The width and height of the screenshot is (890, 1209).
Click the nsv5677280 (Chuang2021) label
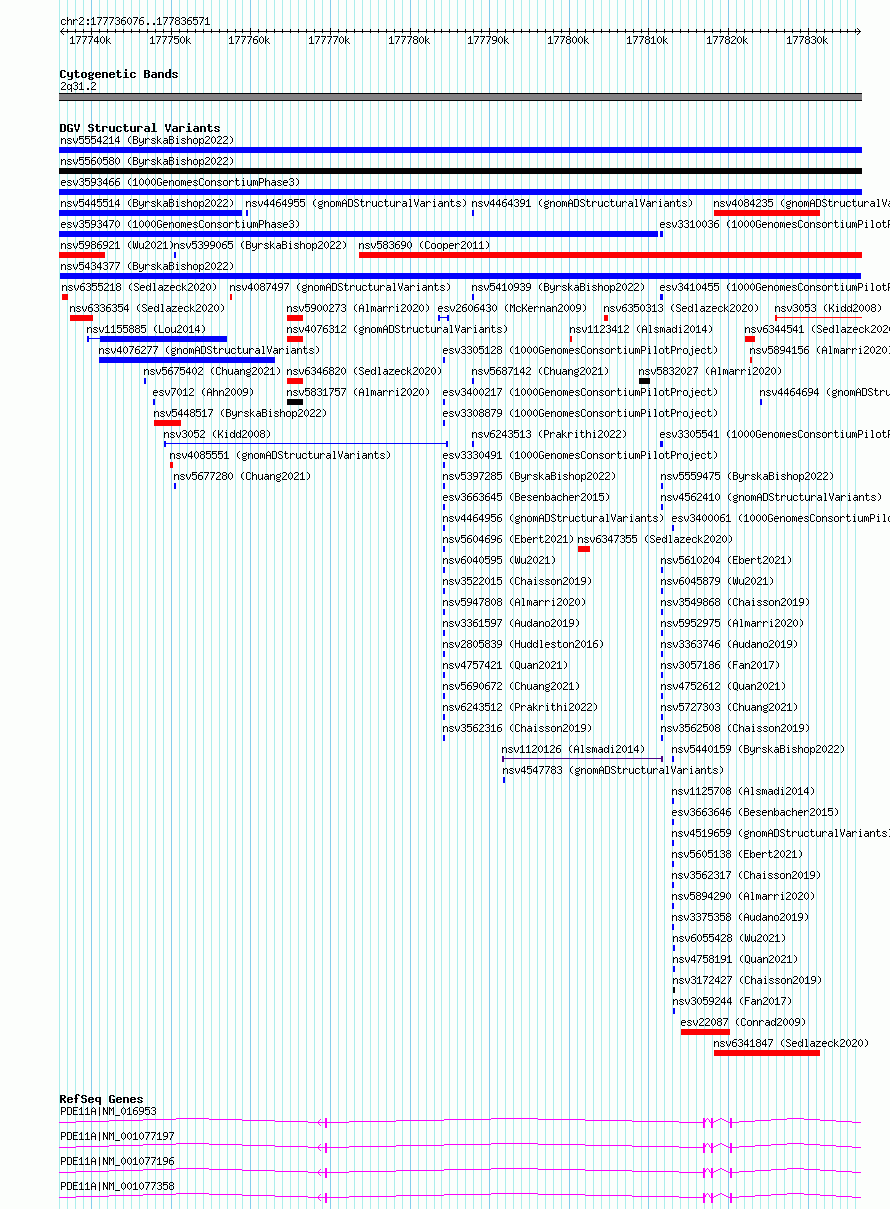(x=242, y=476)
